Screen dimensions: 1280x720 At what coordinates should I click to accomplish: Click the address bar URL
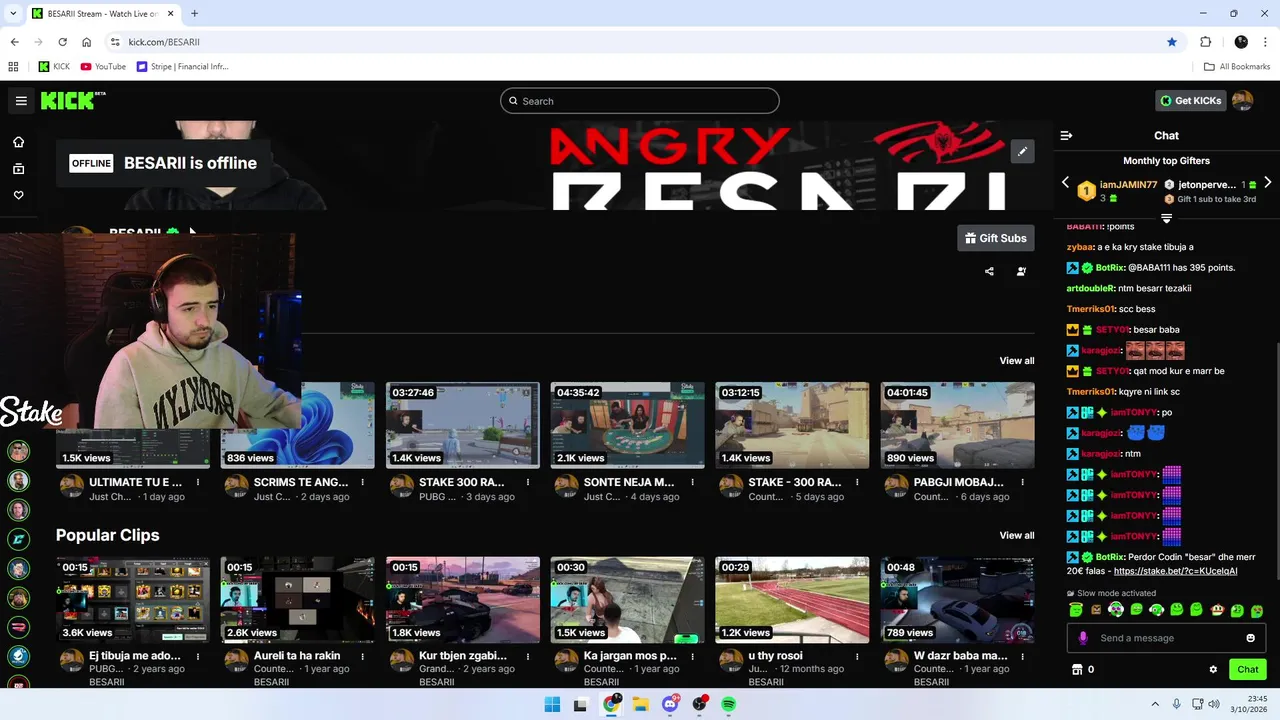coord(164,42)
